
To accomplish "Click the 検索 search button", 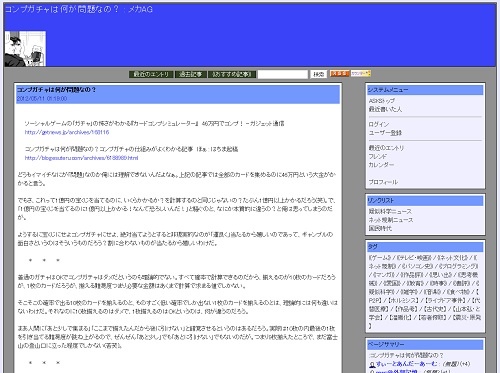I will pos(319,74).
